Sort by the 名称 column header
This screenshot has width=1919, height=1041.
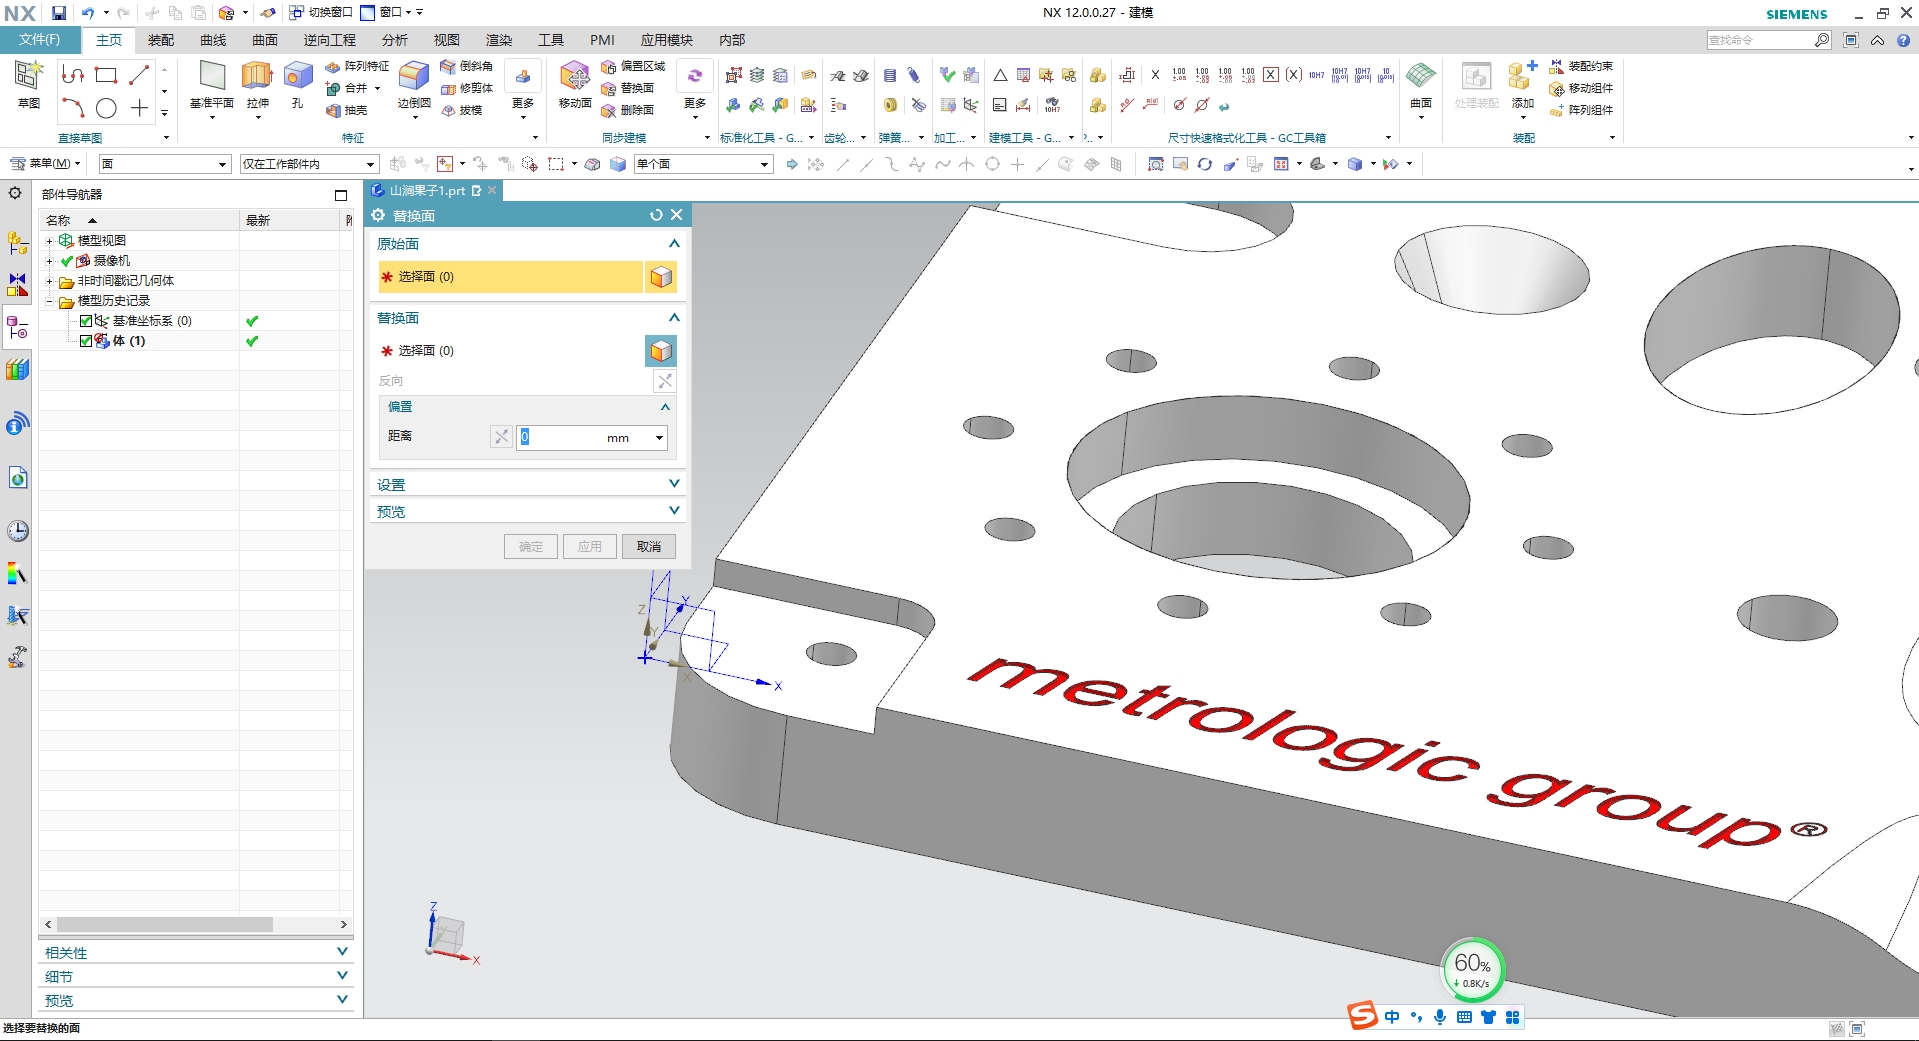(140, 220)
